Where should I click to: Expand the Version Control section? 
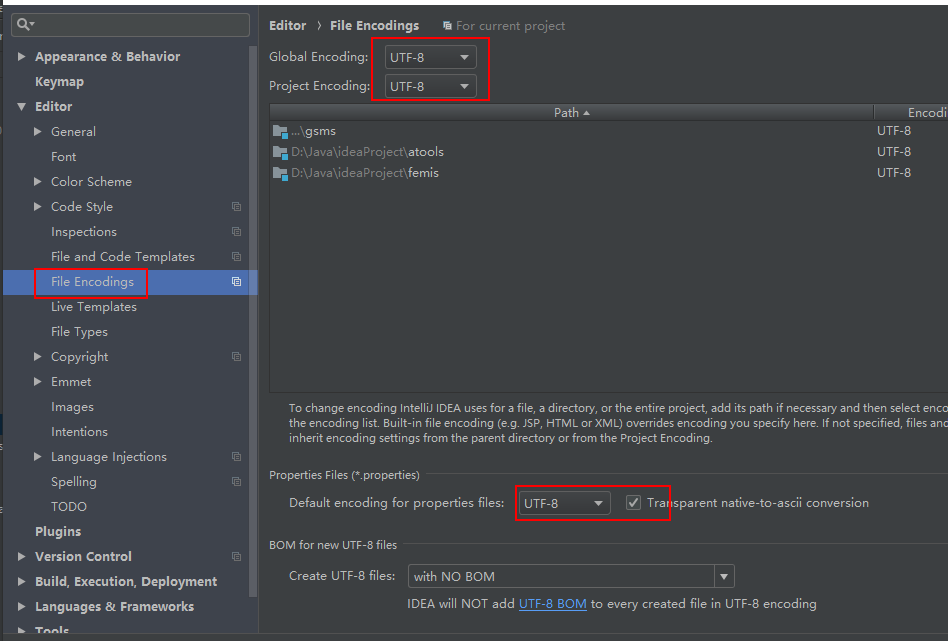22,556
